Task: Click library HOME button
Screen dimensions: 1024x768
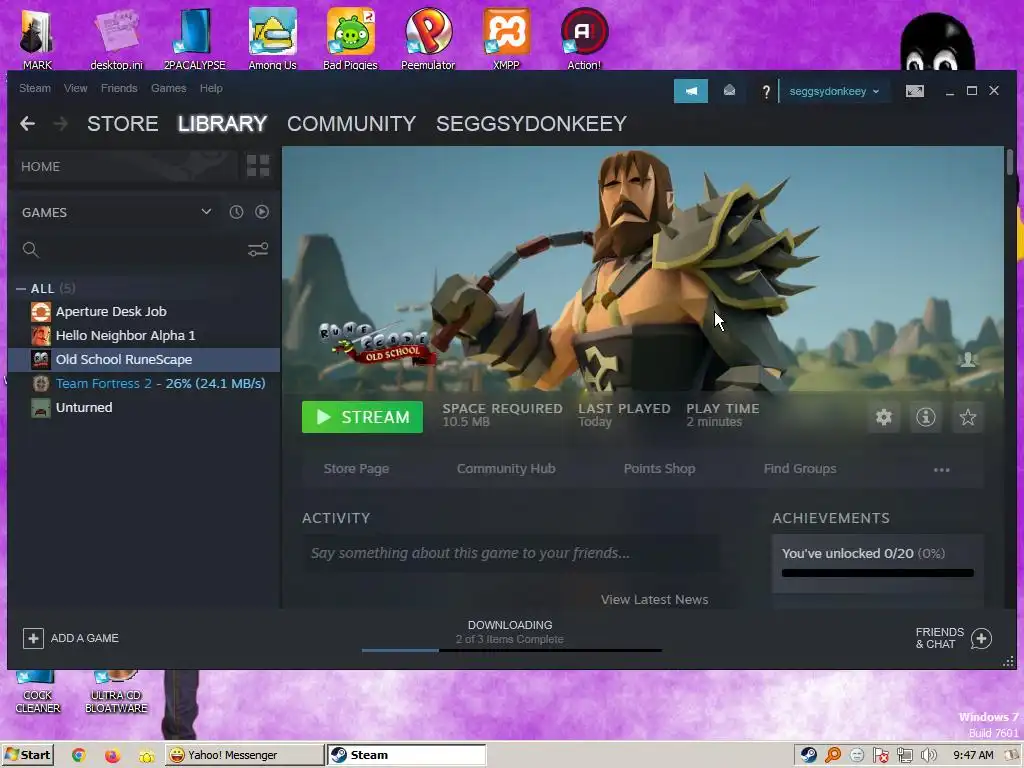Action: tap(124, 167)
